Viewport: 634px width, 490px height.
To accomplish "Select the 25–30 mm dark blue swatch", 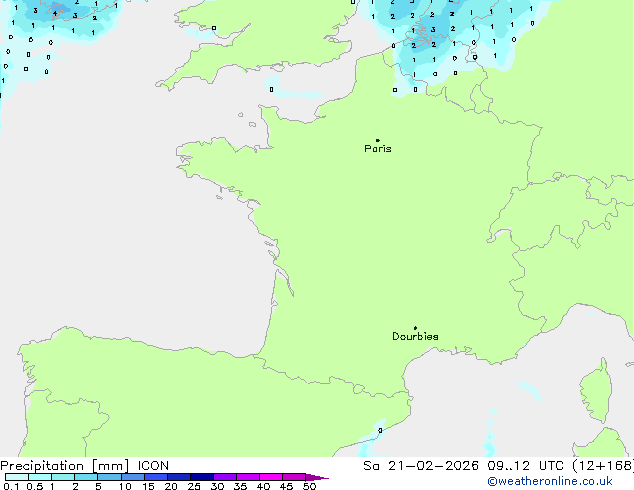I will tap(201, 477).
